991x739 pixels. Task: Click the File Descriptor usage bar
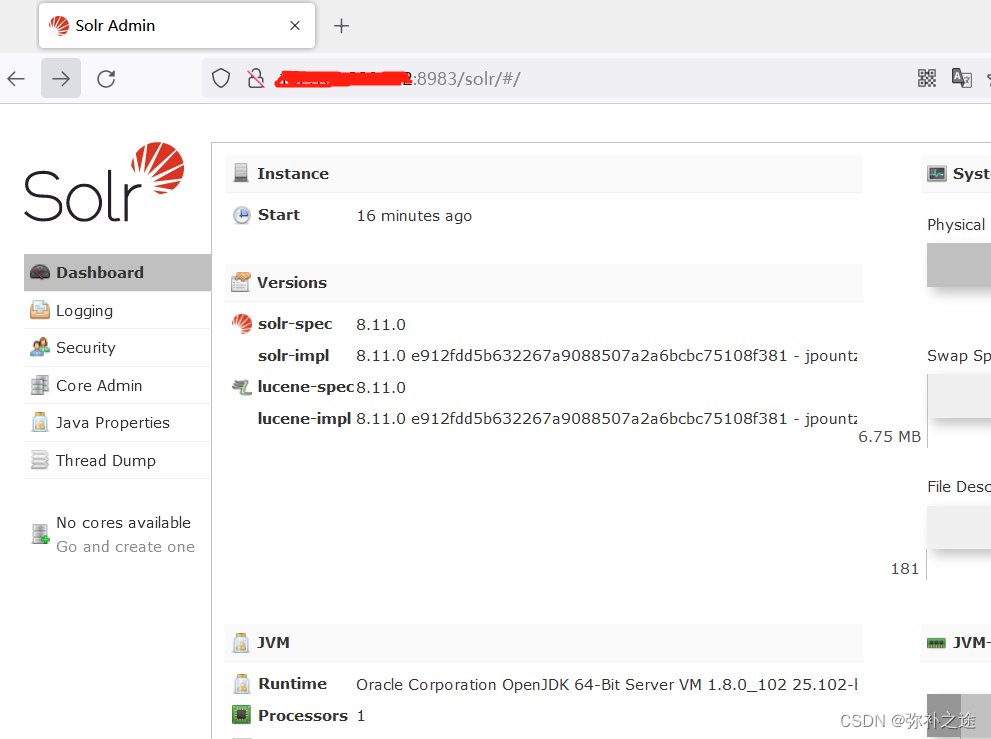(959, 527)
